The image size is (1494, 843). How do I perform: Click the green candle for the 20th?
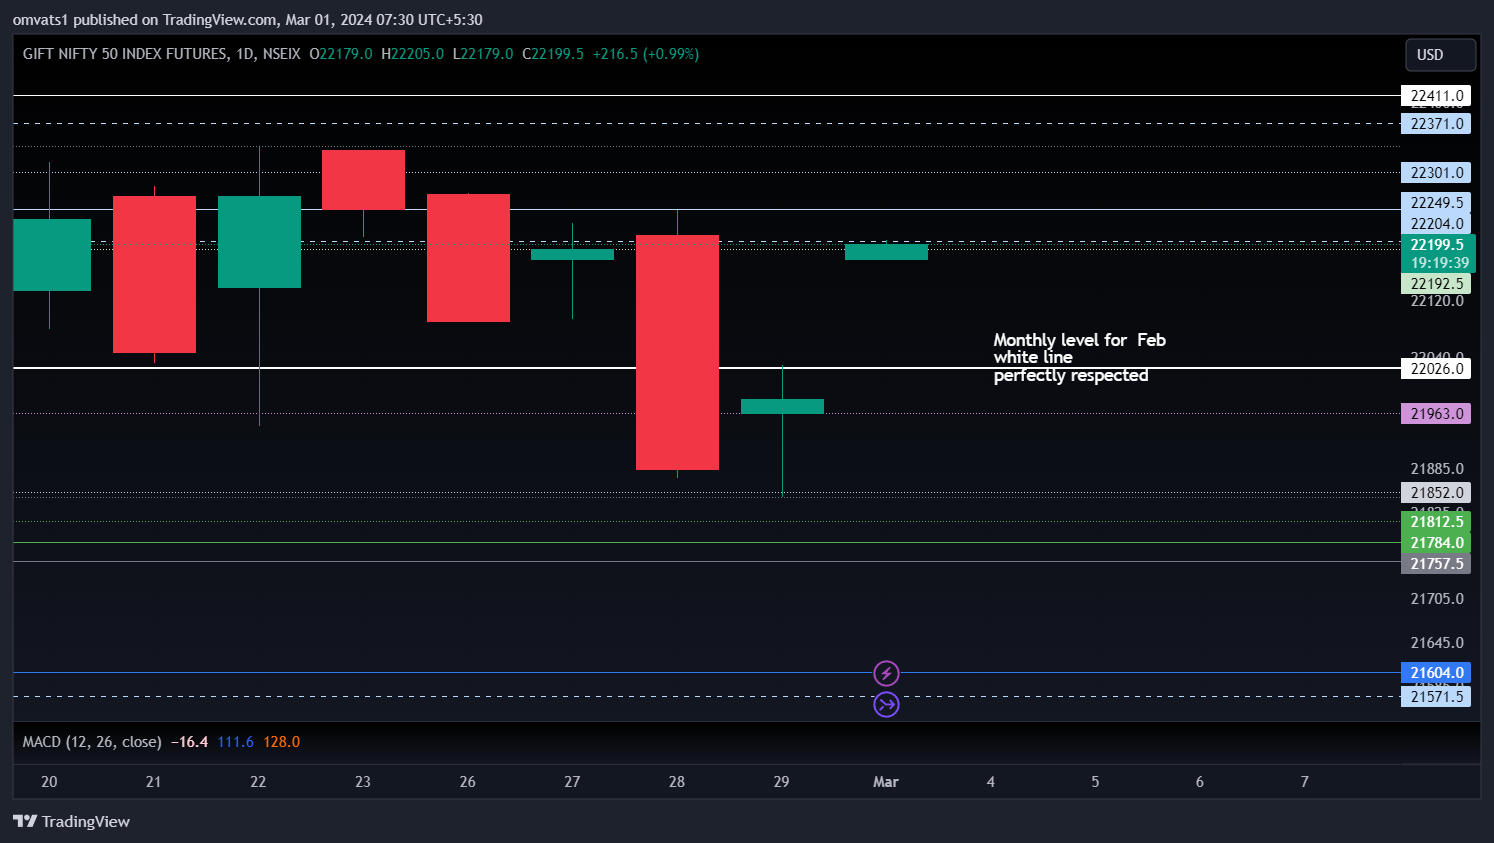pyautogui.click(x=52, y=255)
